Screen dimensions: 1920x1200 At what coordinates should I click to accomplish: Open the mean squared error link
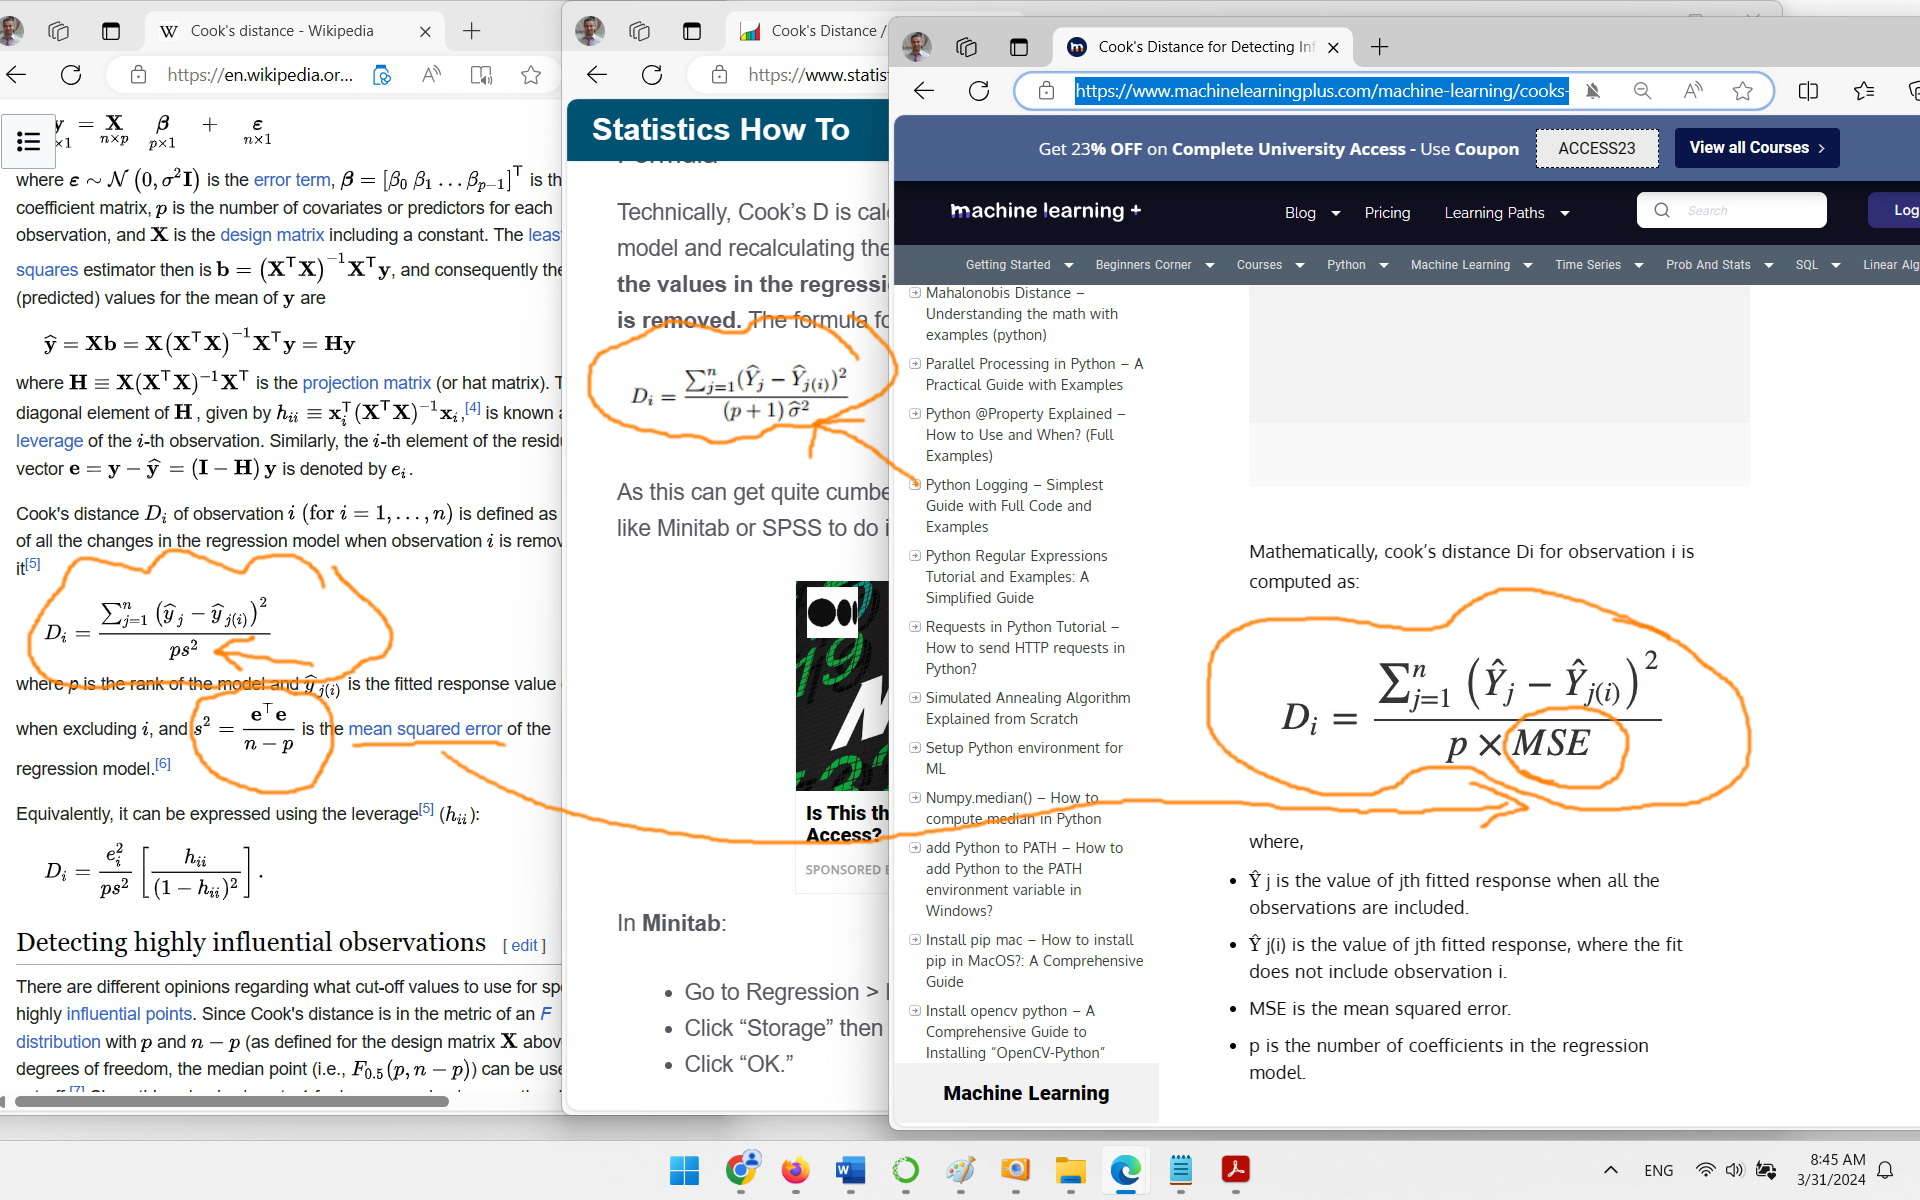(x=424, y=728)
